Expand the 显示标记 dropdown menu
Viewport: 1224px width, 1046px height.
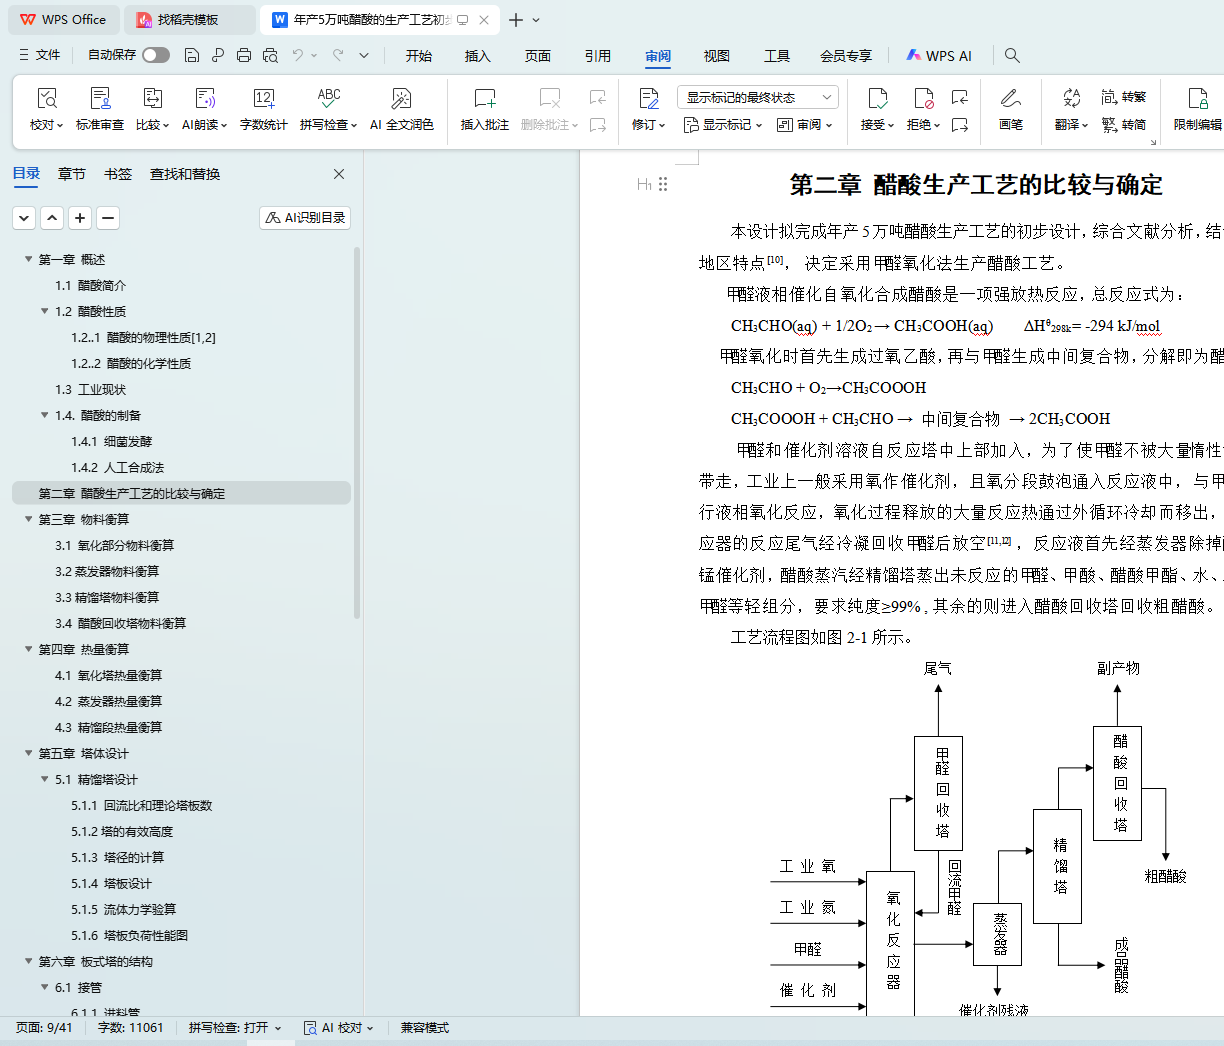coord(723,125)
